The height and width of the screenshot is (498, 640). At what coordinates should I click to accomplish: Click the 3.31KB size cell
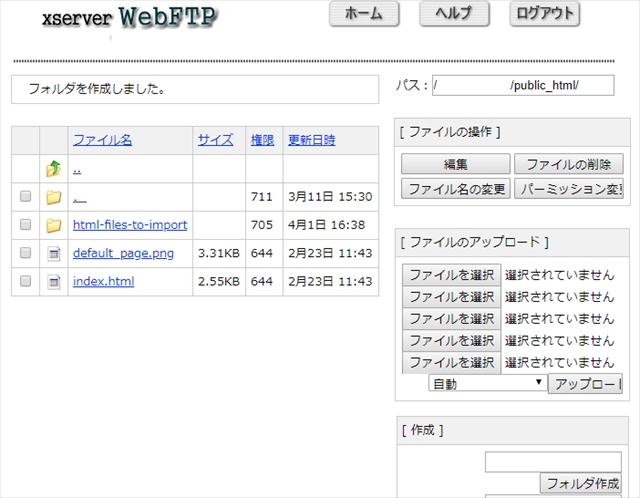[219, 253]
